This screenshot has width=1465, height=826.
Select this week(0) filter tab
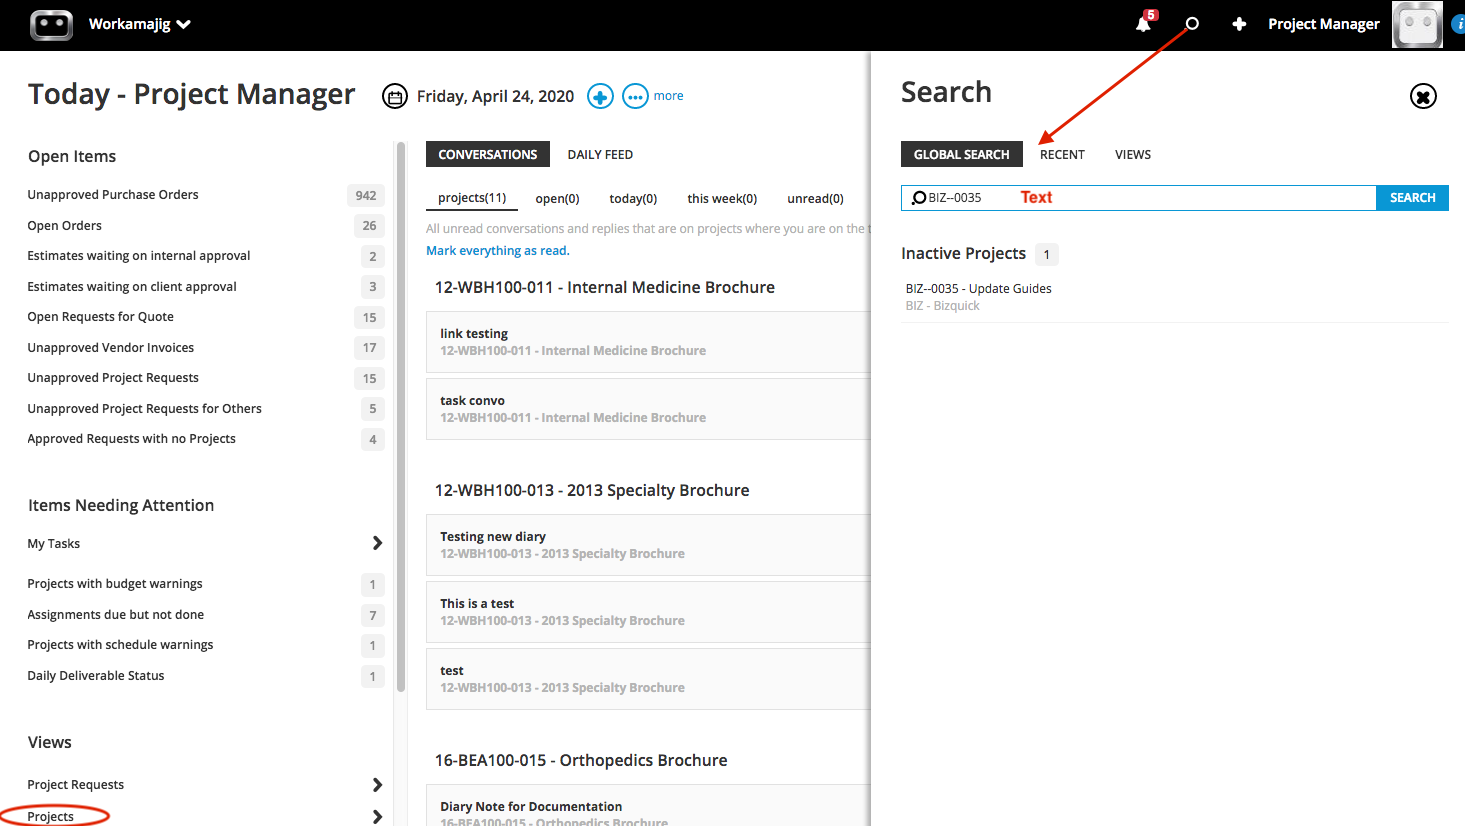coord(722,198)
